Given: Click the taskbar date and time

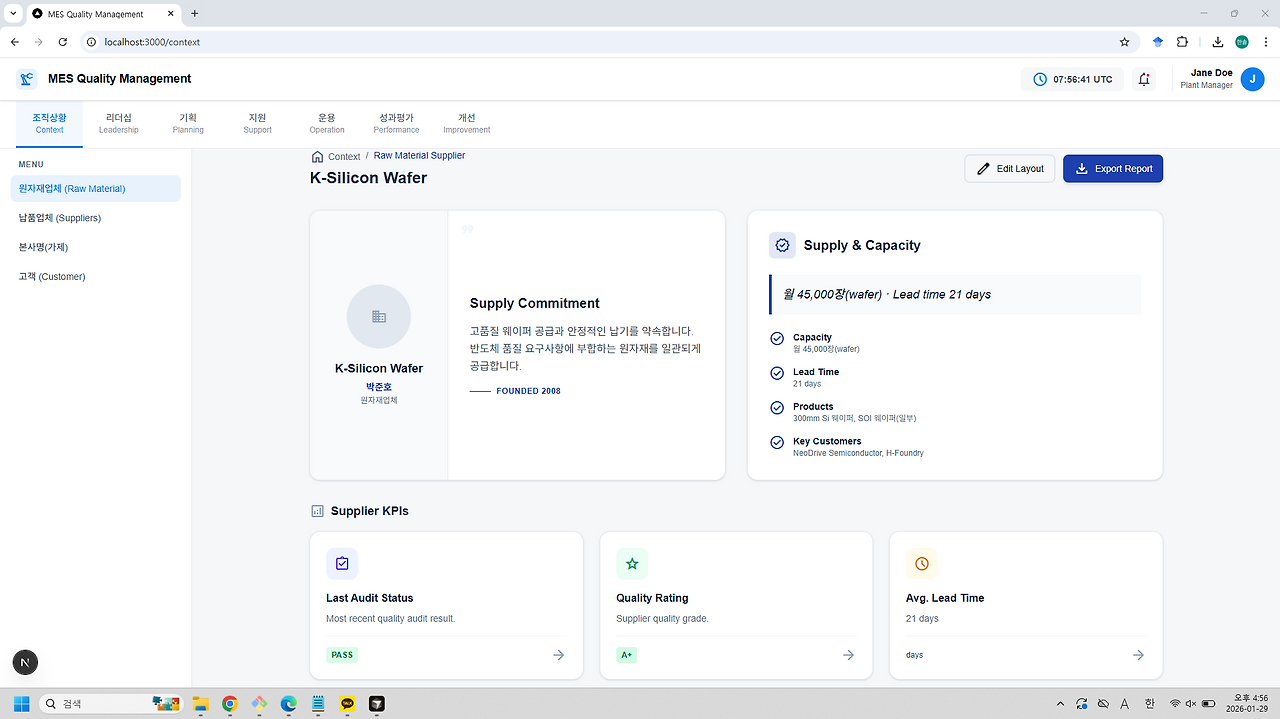Looking at the screenshot, I should tap(1247, 703).
